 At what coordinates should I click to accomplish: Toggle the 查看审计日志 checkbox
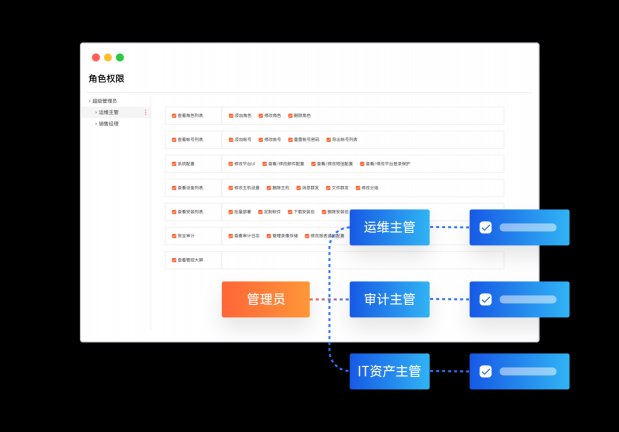(x=231, y=236)
